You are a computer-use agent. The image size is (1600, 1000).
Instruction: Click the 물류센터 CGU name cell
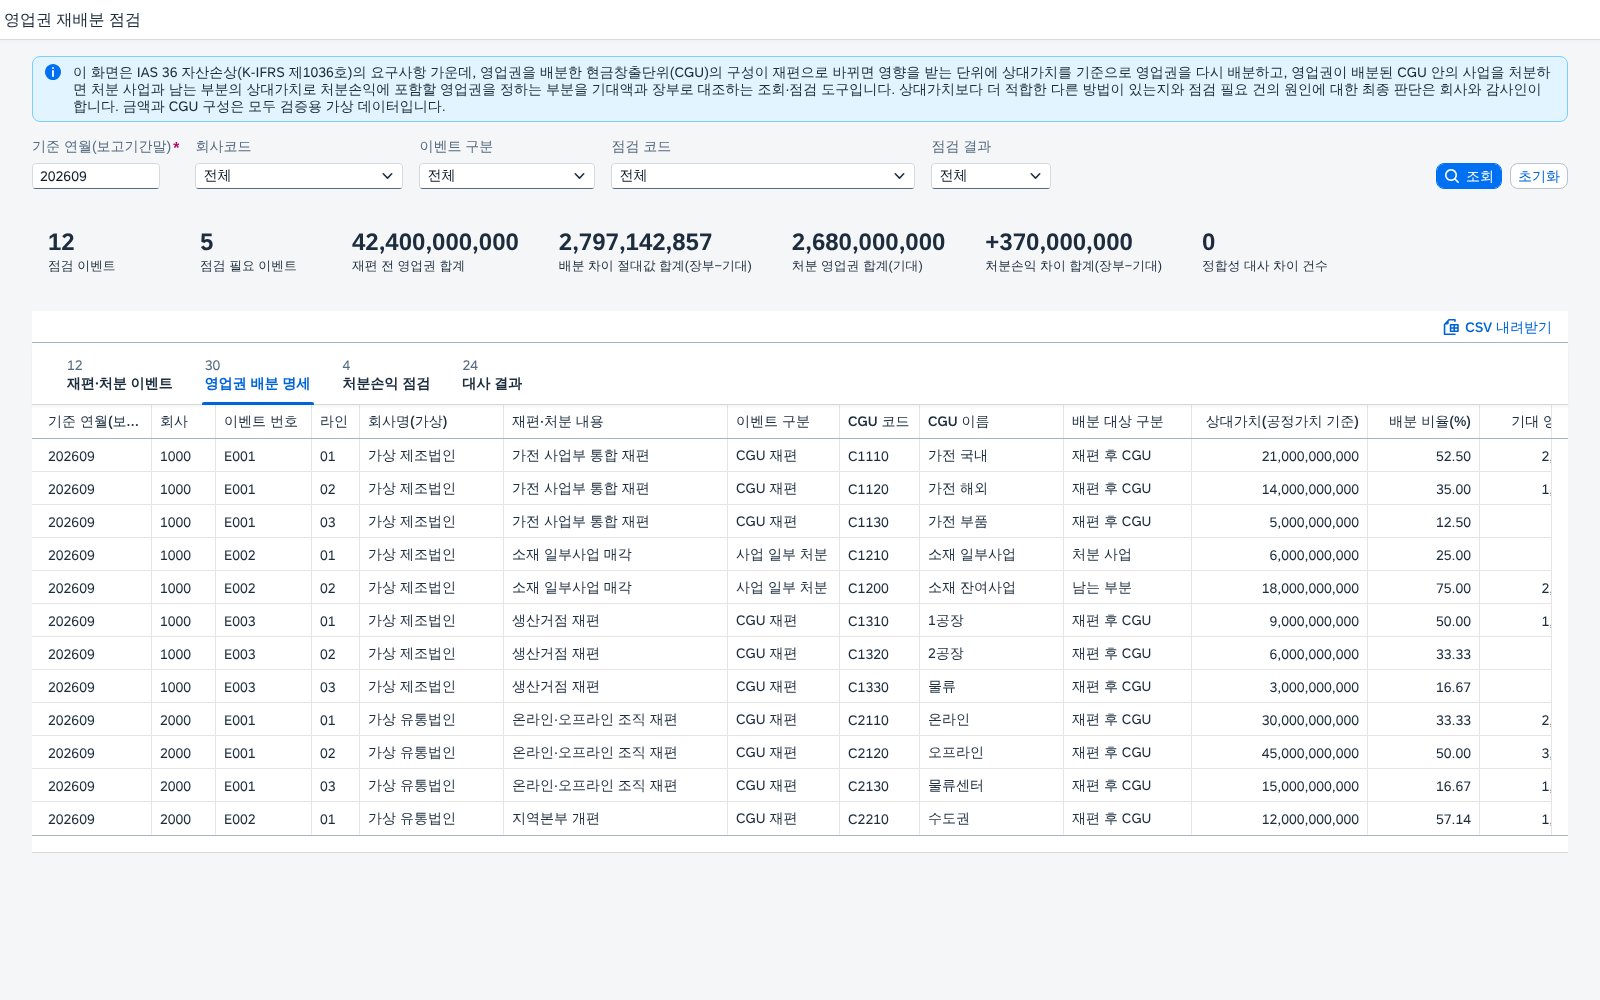pyautogui.click(x=991, y=786)
